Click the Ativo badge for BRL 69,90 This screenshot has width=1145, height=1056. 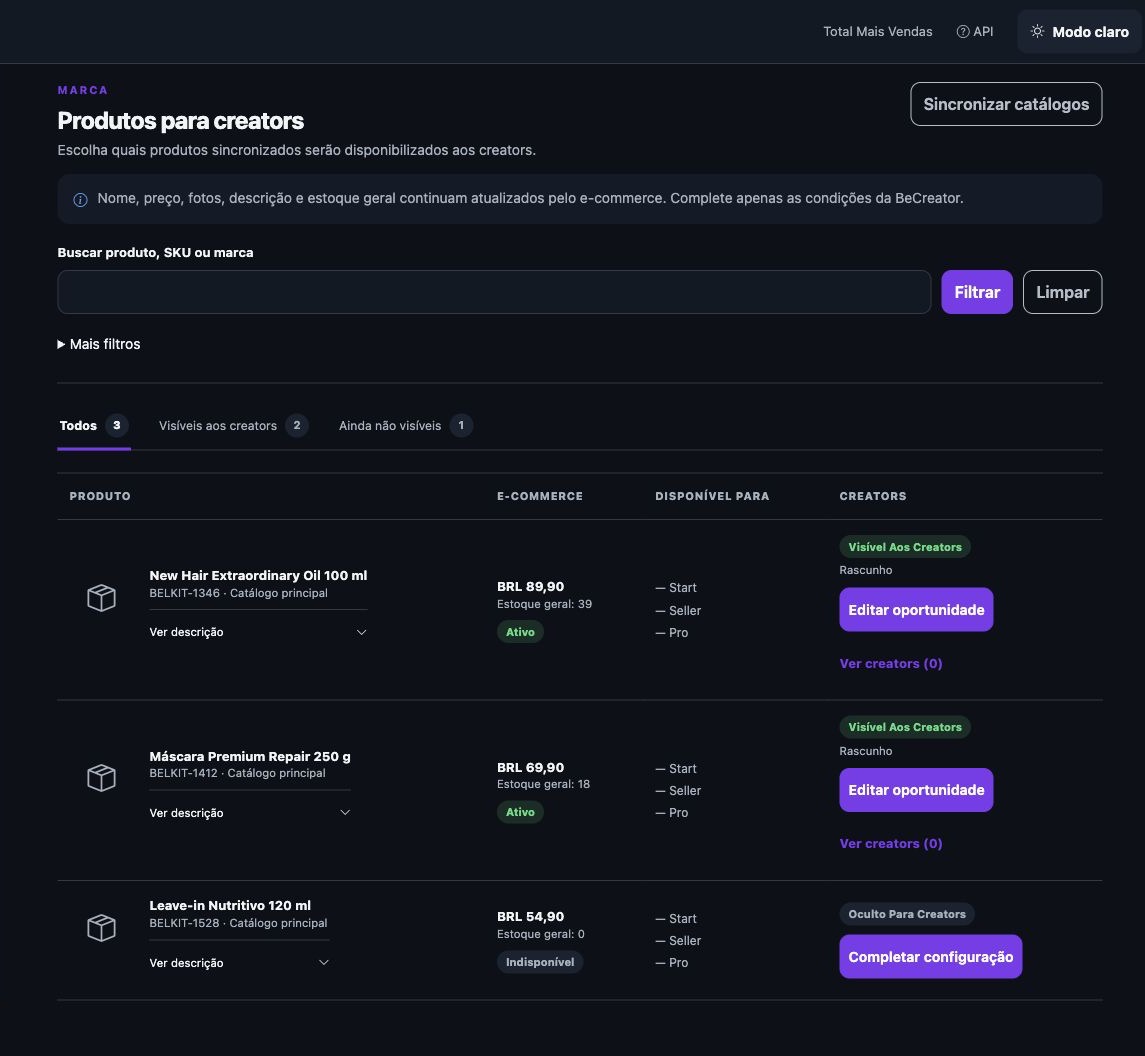(x=520, y=812)
